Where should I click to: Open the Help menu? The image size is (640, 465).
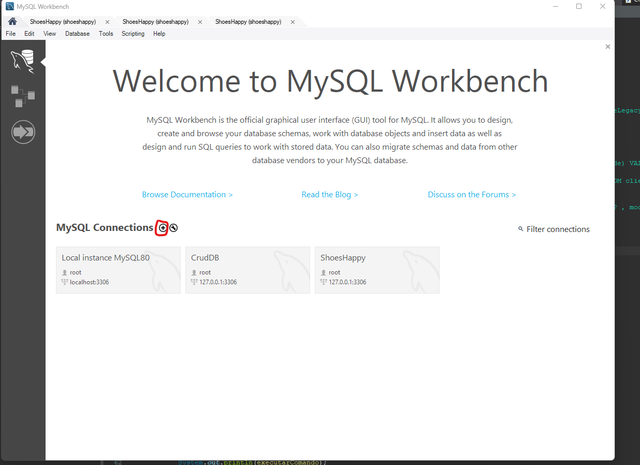coord(159,34)
